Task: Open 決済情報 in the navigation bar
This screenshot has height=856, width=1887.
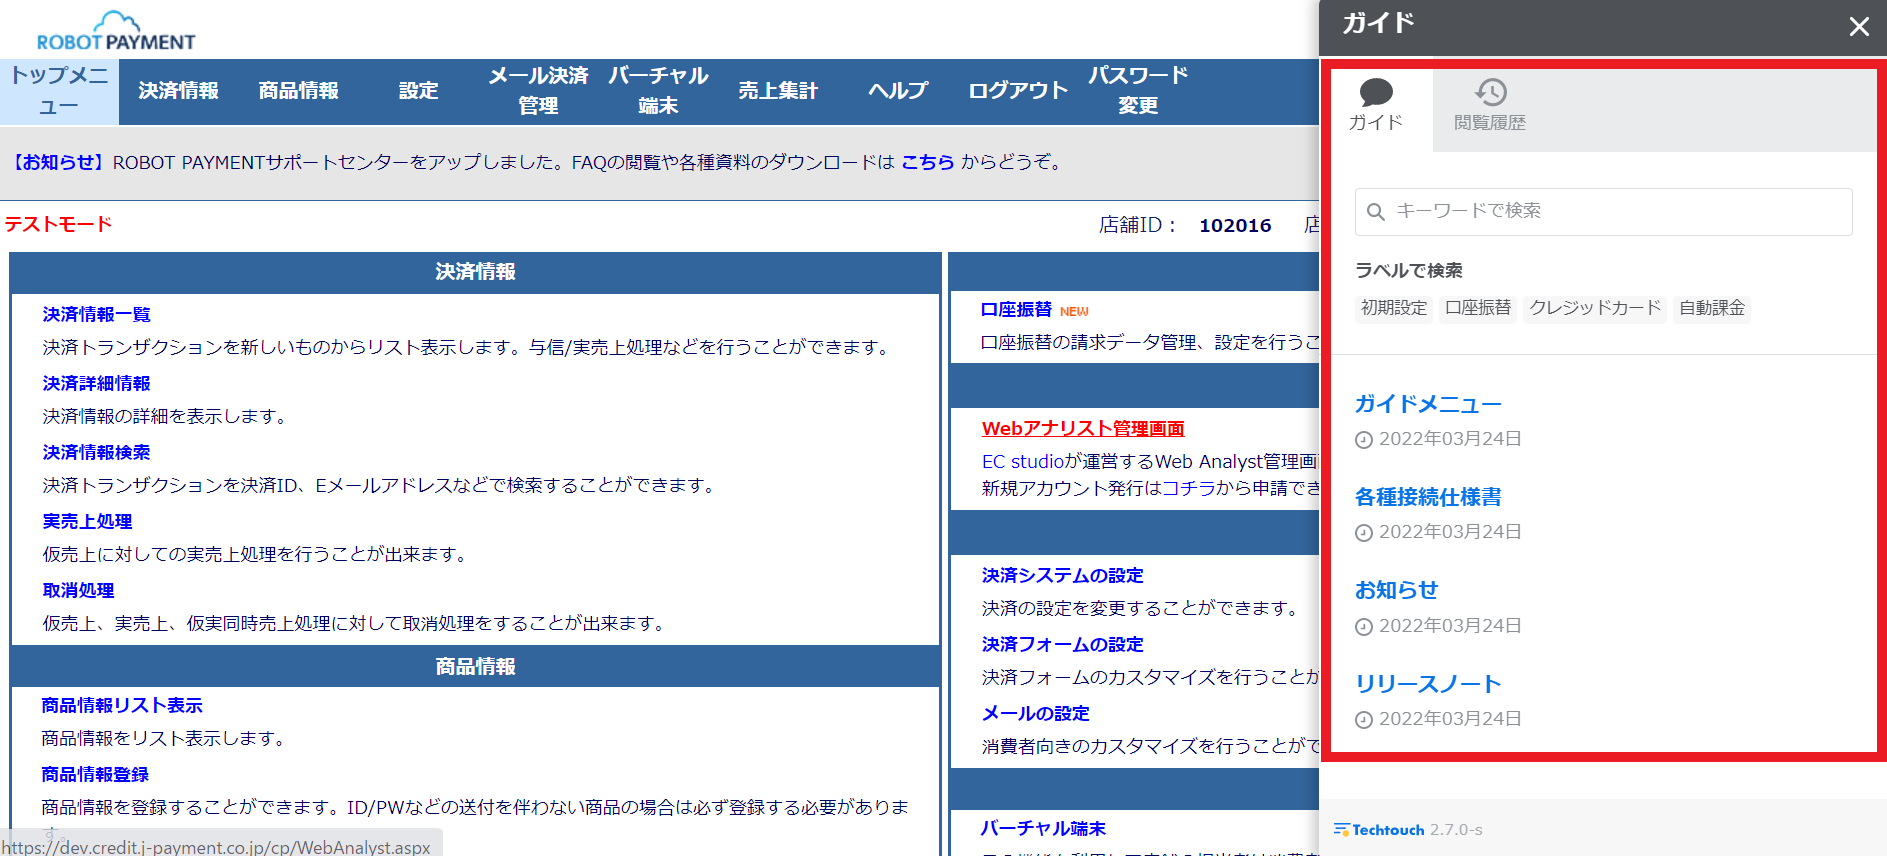Action: [x=178, y=91]
